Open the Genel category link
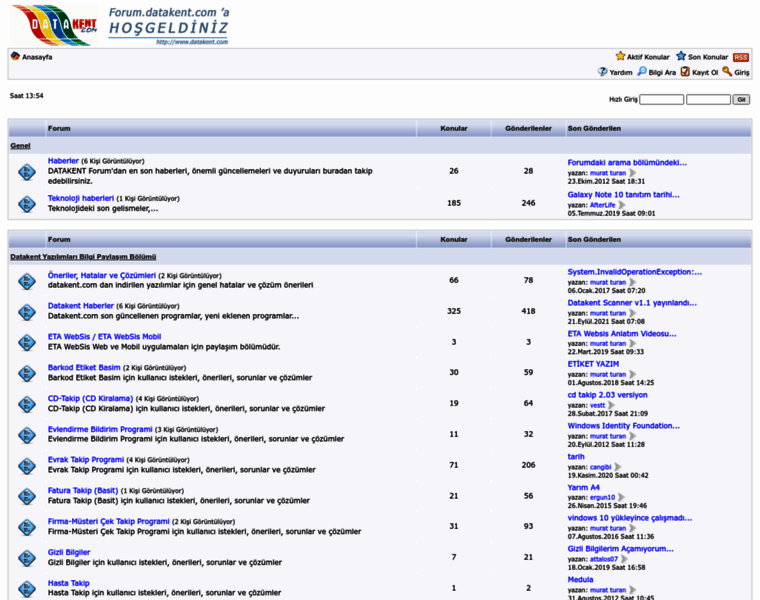The height and width of the screenshot is (600, 760). [20, 146]
